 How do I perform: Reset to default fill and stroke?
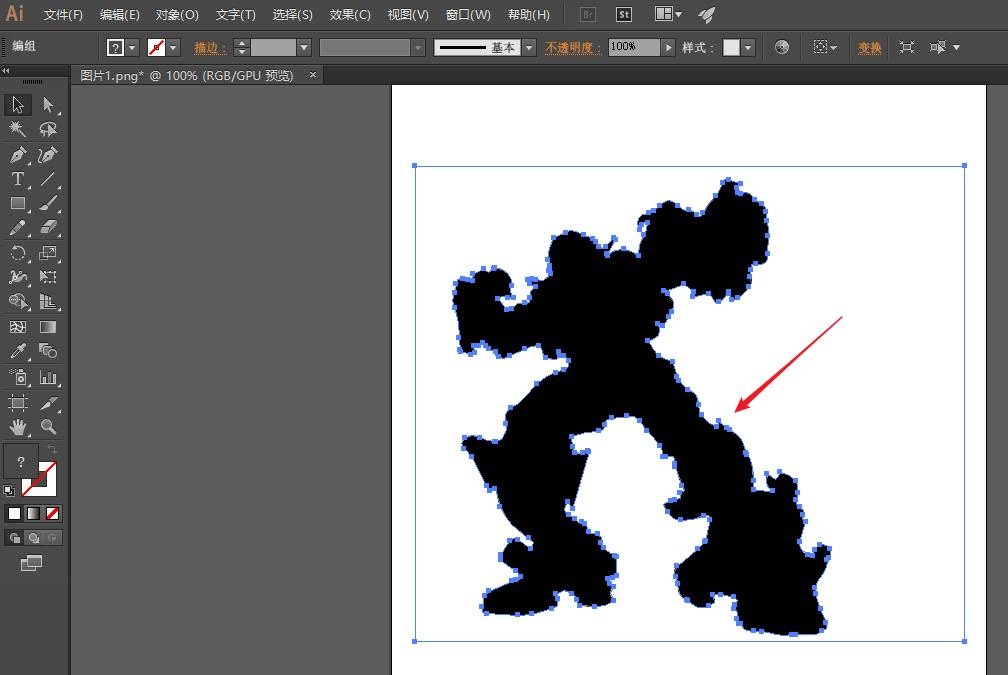click(9, 491)
